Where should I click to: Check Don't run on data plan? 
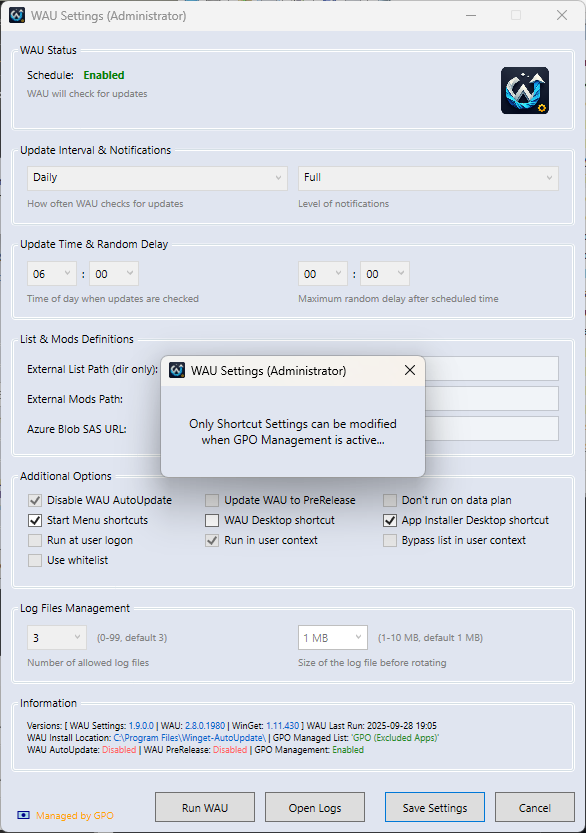coord(390,500)
